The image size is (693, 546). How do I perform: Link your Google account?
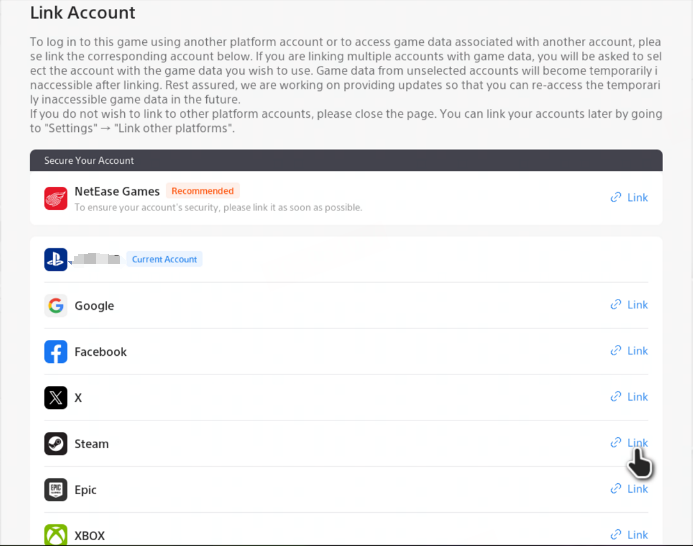[x=629, y=305]
